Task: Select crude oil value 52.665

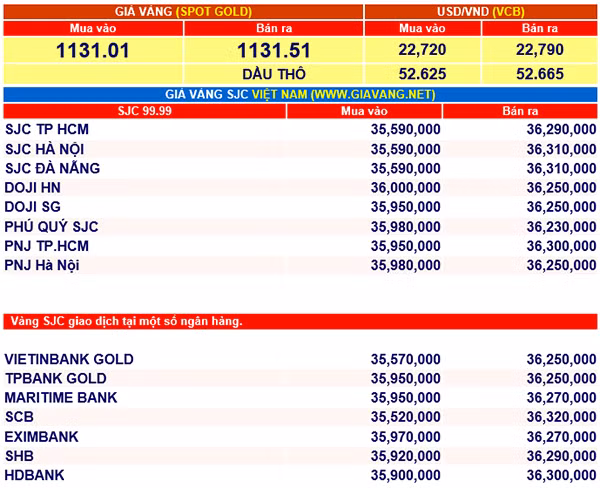Action: (x=540, y=74)
